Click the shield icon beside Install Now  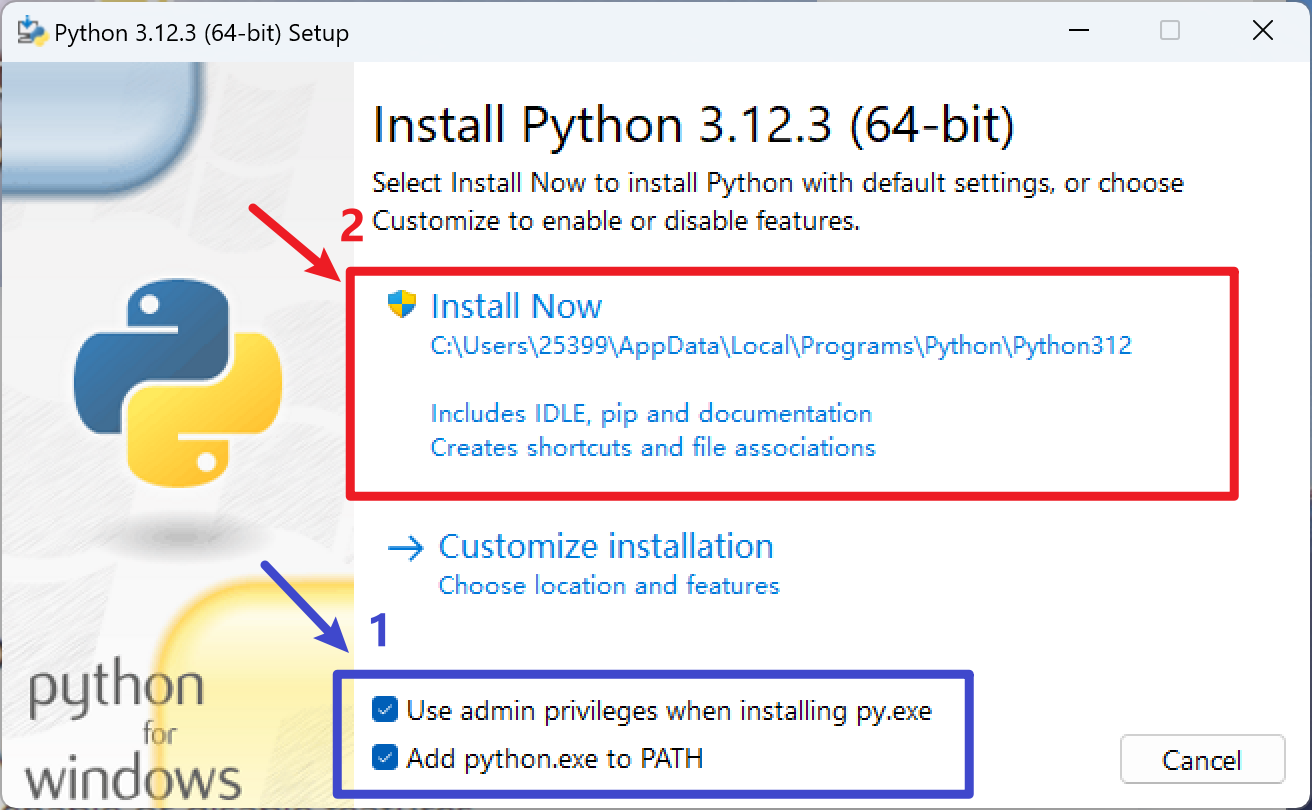point(401,305)
